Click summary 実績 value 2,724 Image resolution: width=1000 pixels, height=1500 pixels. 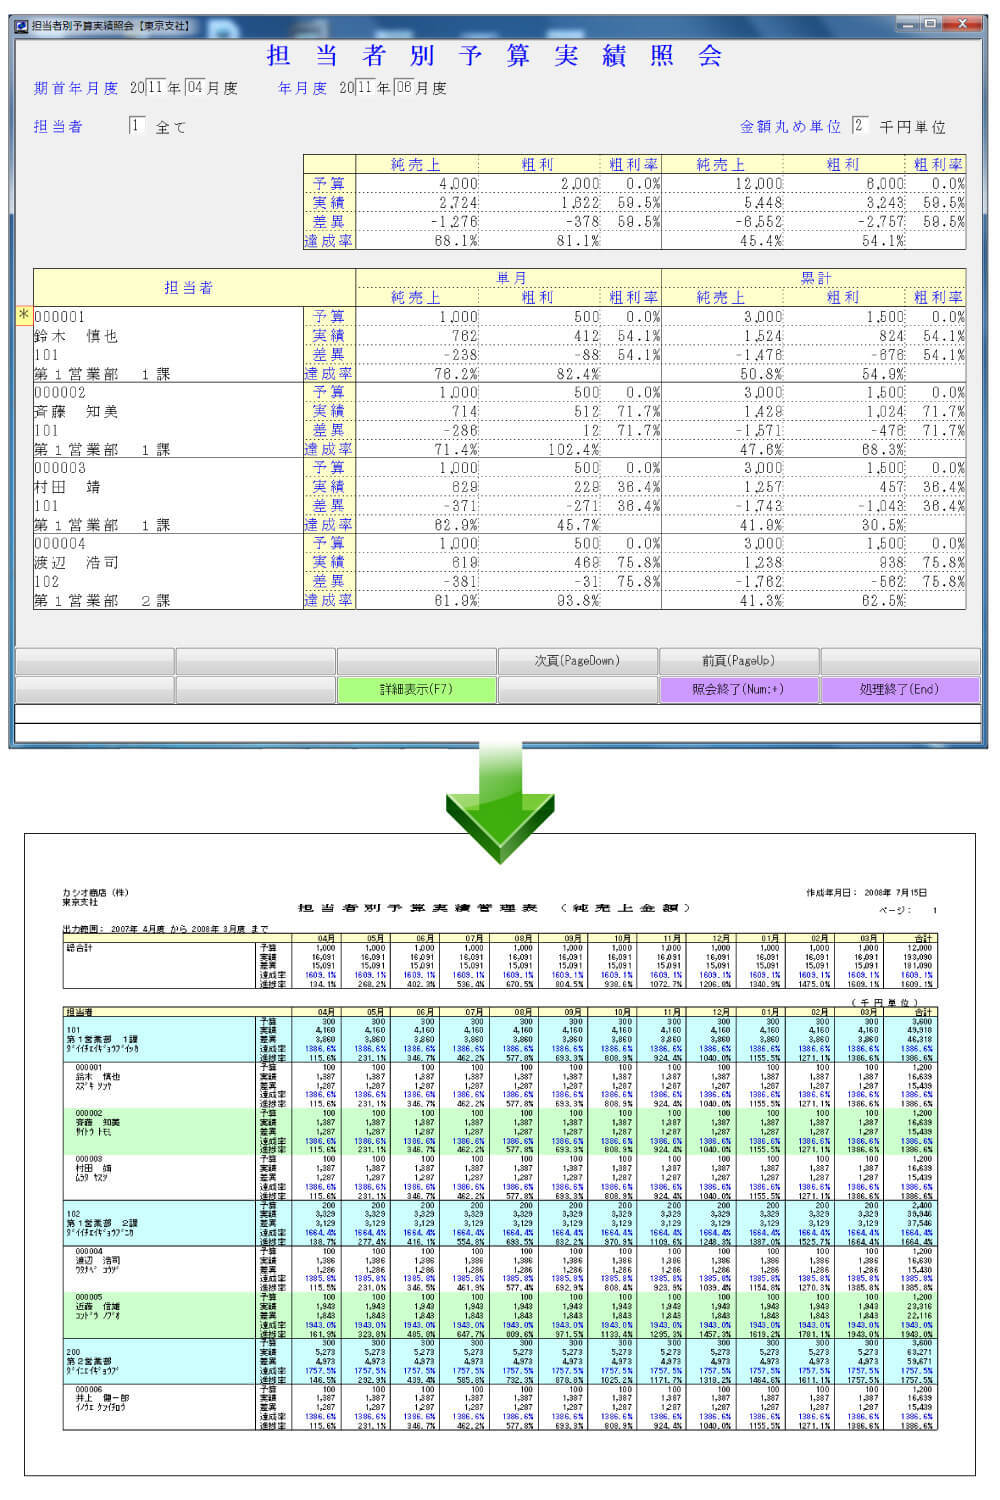[x=458, y=203]
